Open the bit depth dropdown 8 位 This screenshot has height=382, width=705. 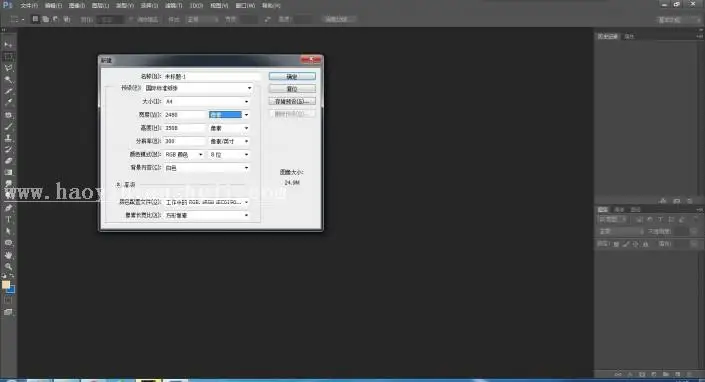[229, 154]
